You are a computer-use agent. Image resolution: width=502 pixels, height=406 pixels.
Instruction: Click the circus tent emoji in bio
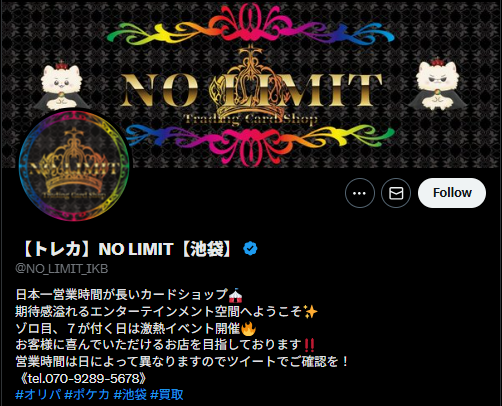236,295
